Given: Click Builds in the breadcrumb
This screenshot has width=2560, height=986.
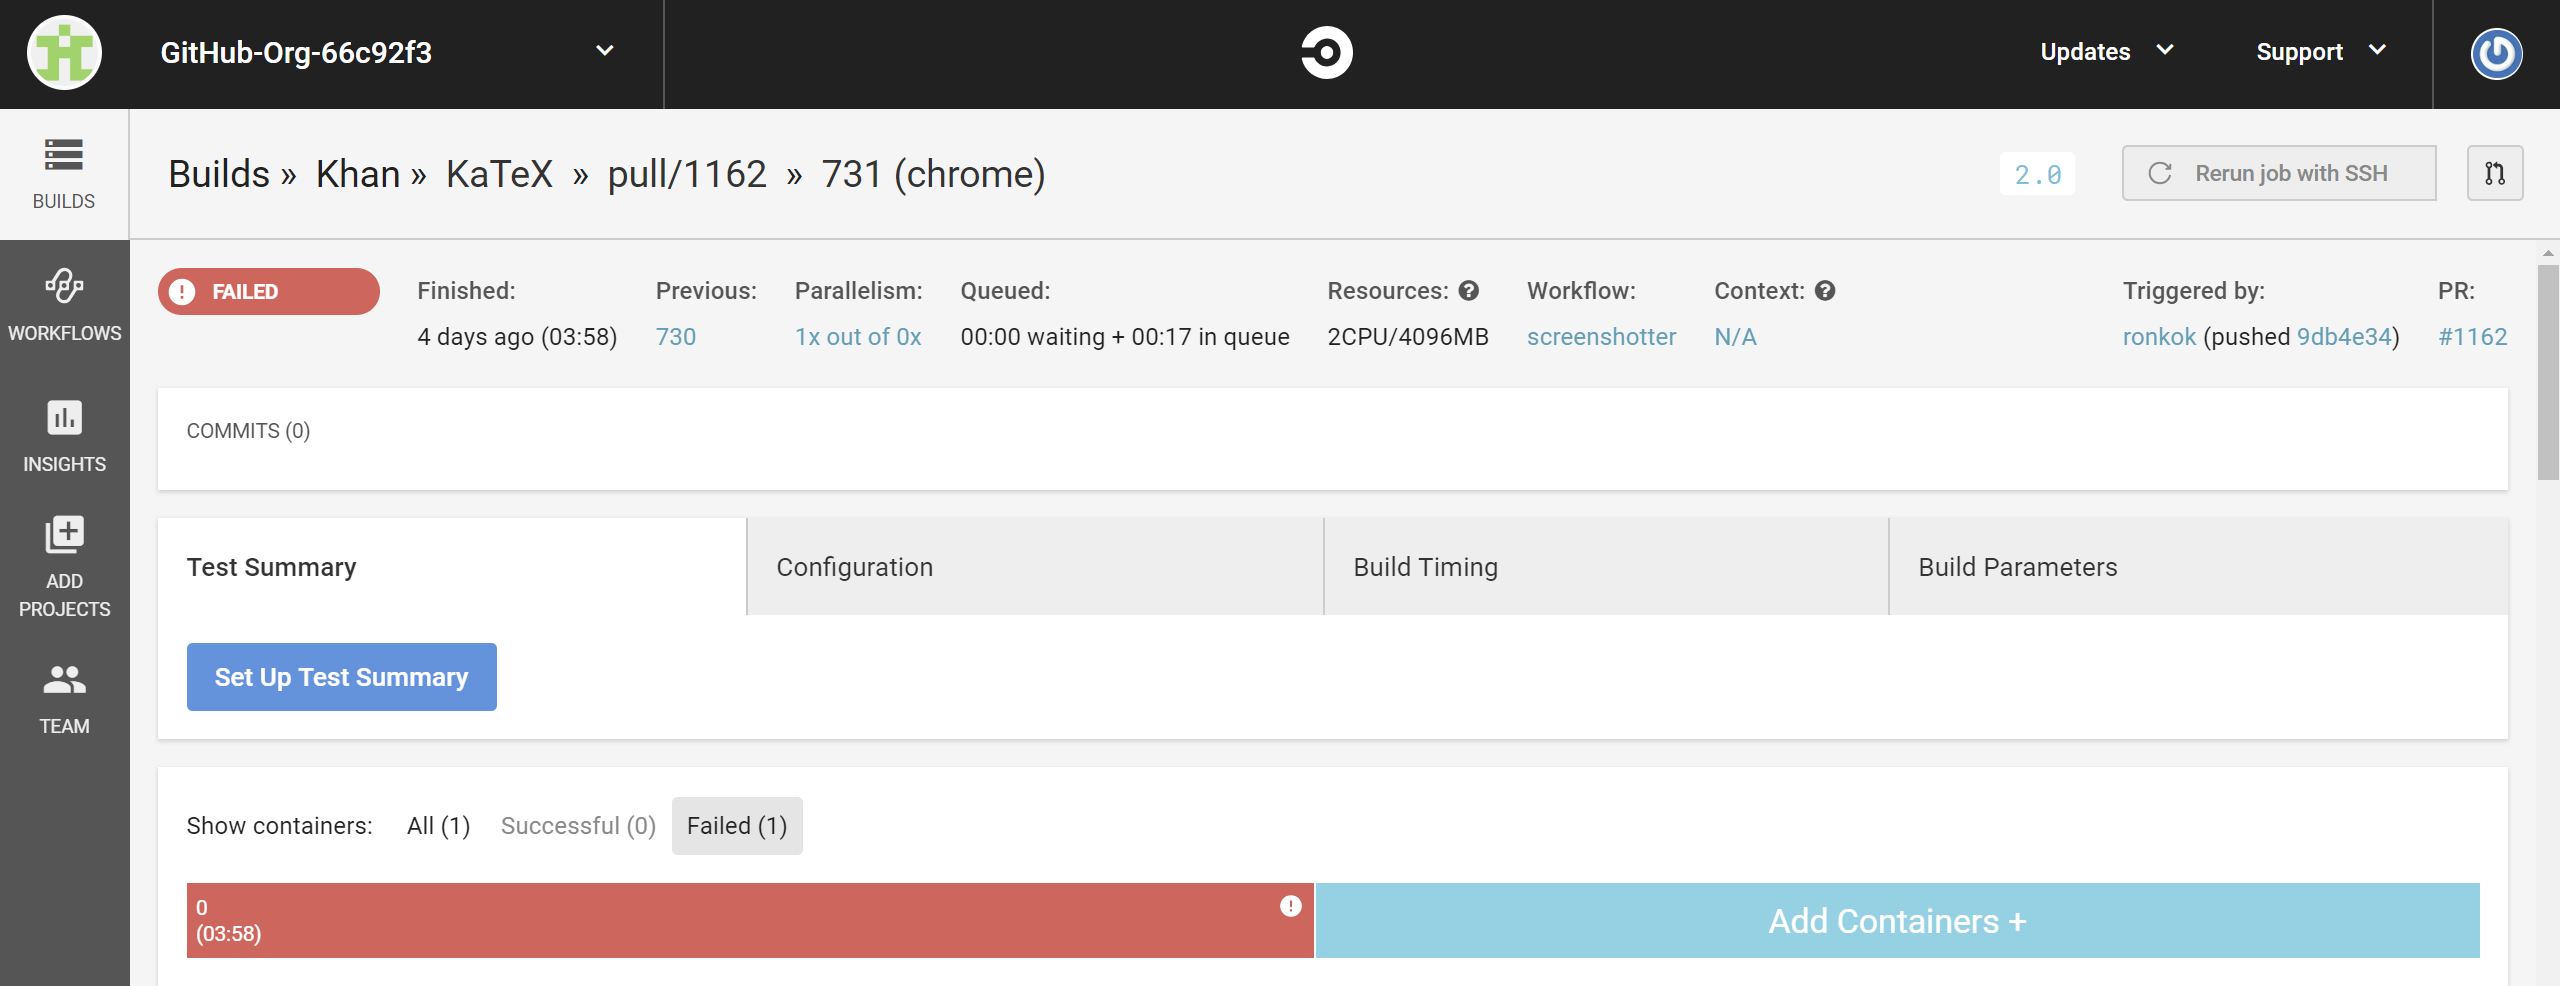Looking at the screenshot, I should pyautogui.click(x=219, y=174).
